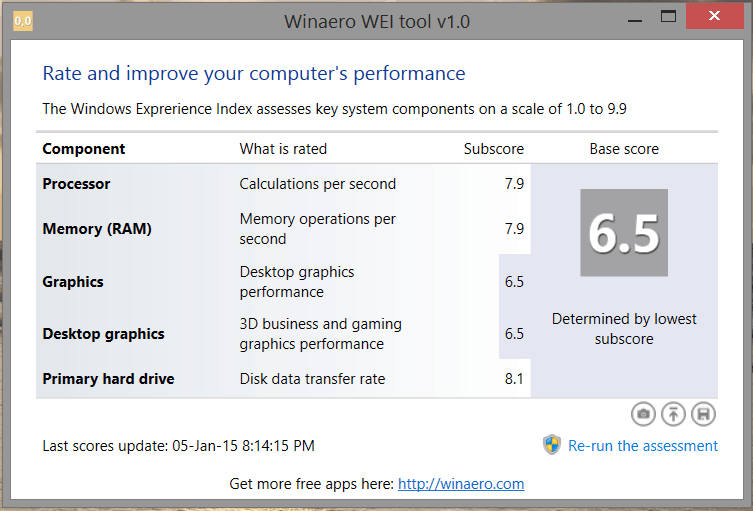Click the Graphics subscore 6.5
753x511 pixels.
click(x=514, y=282)
